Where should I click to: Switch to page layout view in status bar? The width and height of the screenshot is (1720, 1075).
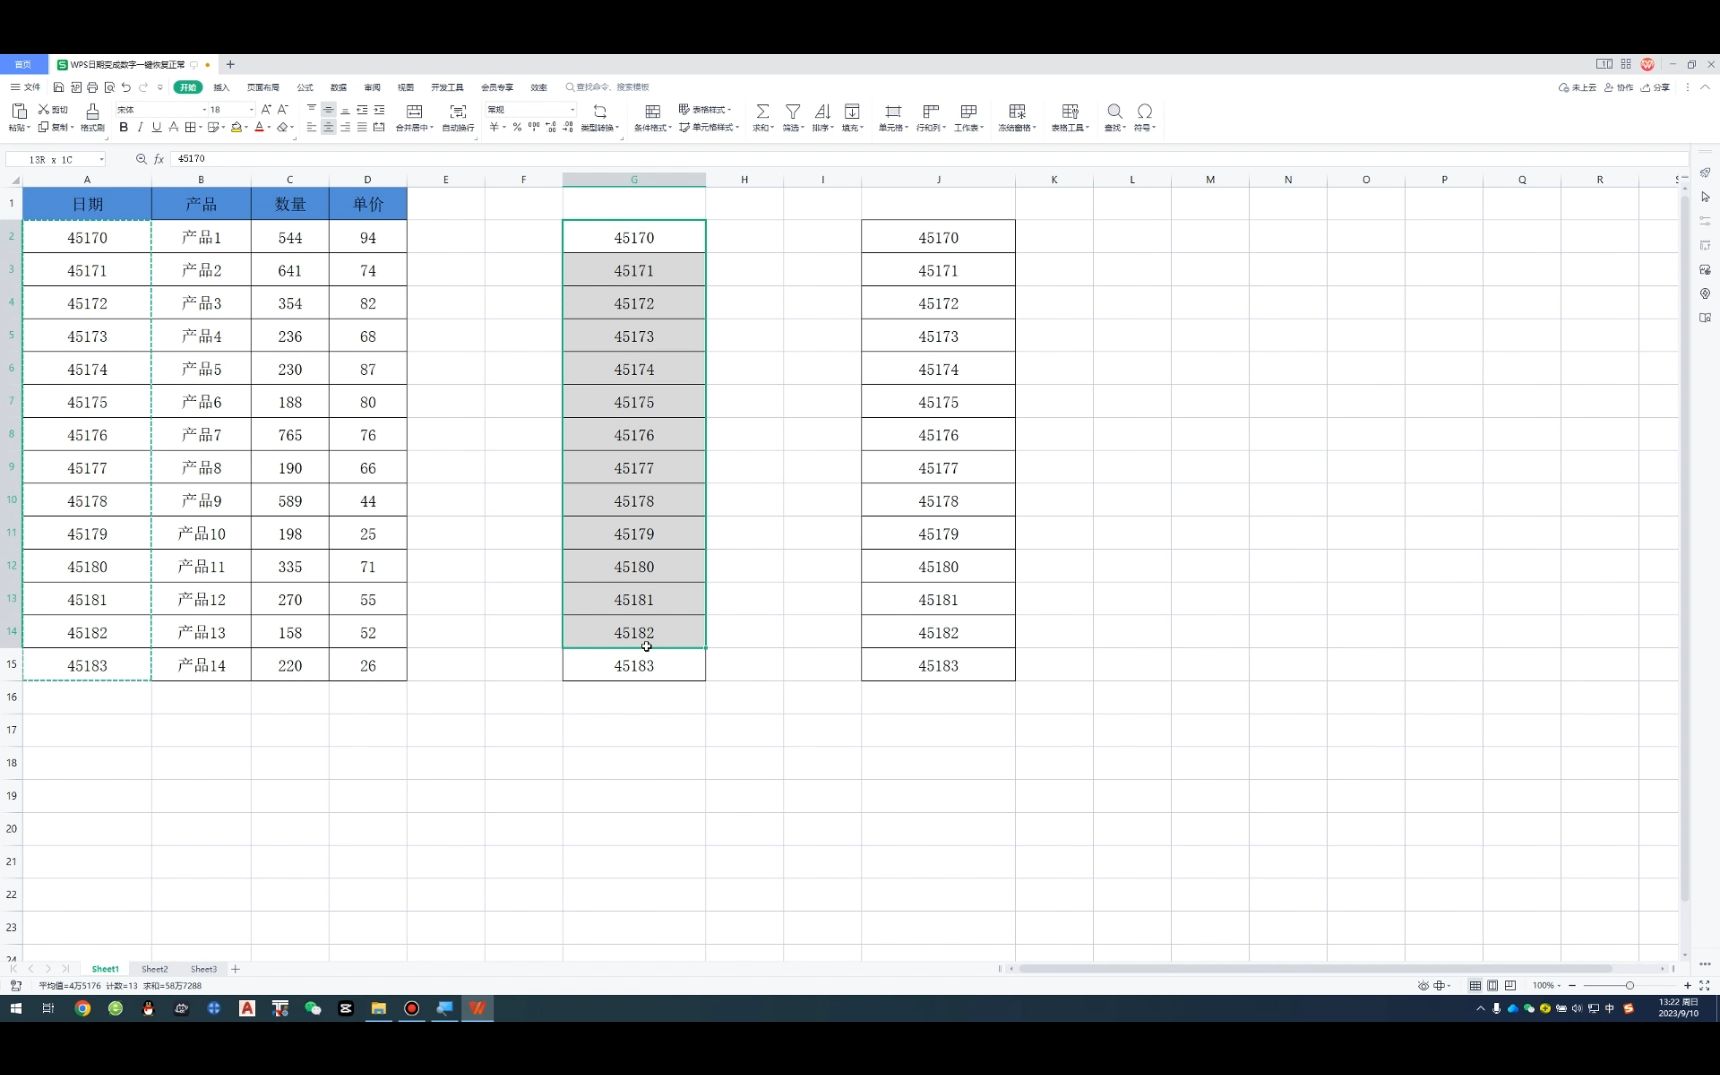coord(1492,985)
